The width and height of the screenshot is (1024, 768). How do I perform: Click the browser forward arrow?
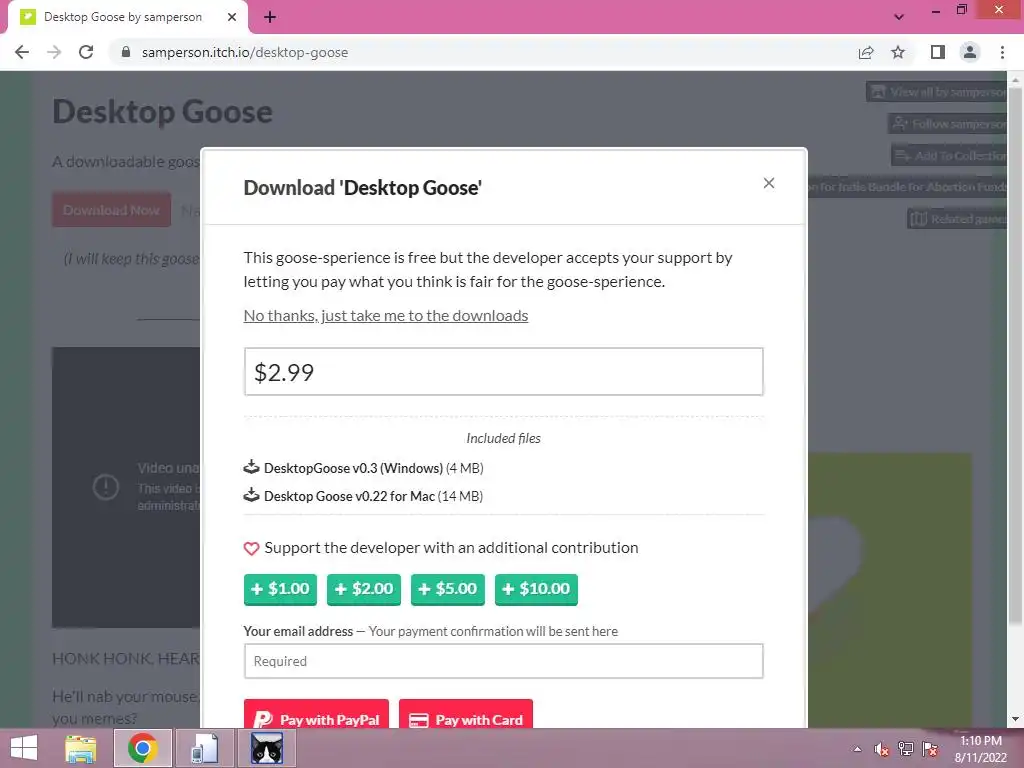point(54,52)
